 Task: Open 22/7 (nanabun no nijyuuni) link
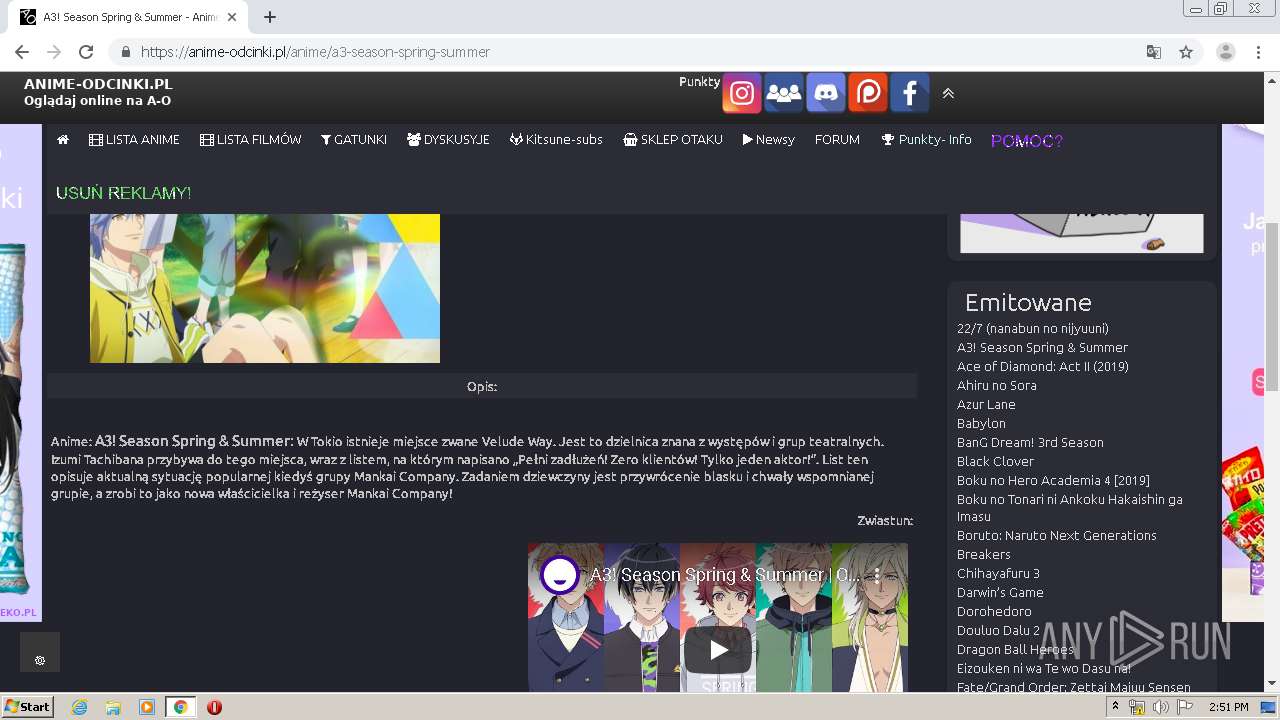click(1032, 328)
